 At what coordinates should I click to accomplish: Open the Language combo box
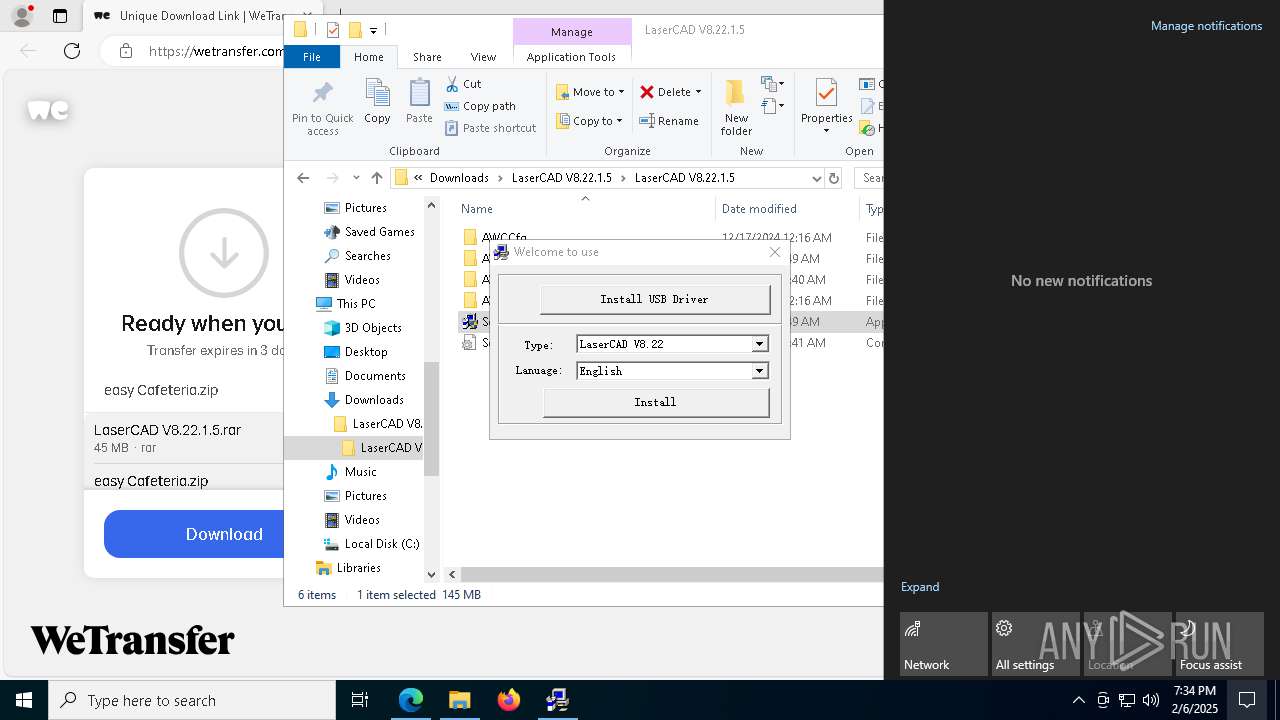pos(759,371)
